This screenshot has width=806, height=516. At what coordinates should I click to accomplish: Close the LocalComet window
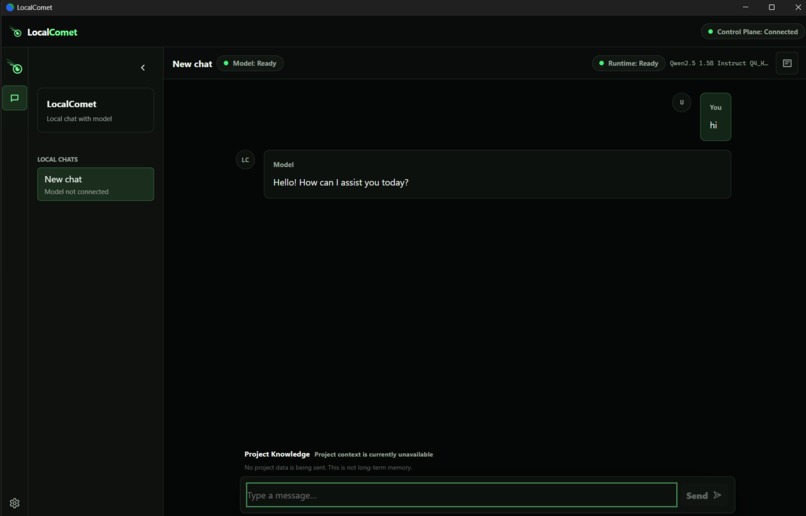798,7
